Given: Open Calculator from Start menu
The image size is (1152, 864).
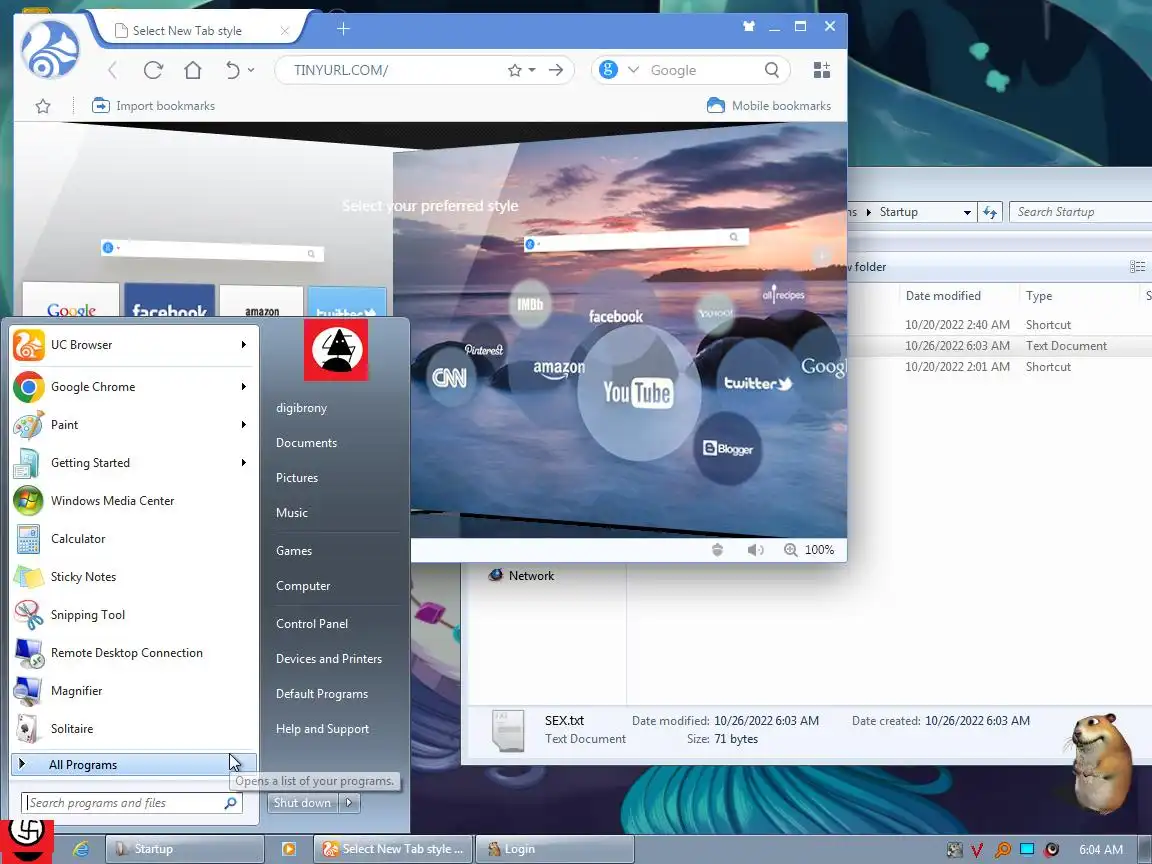Looking at the screenshot, I should tap(134, 539).
